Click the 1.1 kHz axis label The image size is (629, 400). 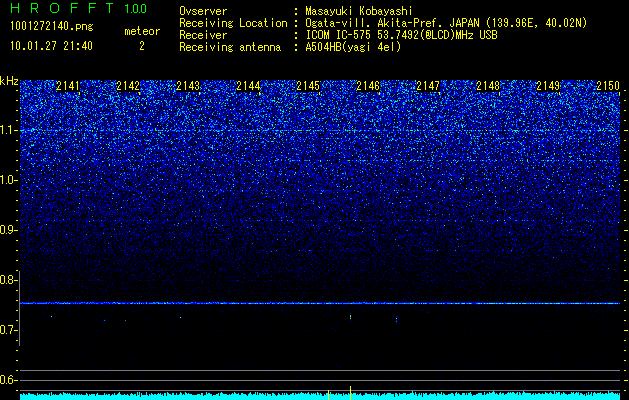pyautogui.click(x=9, y=130)
